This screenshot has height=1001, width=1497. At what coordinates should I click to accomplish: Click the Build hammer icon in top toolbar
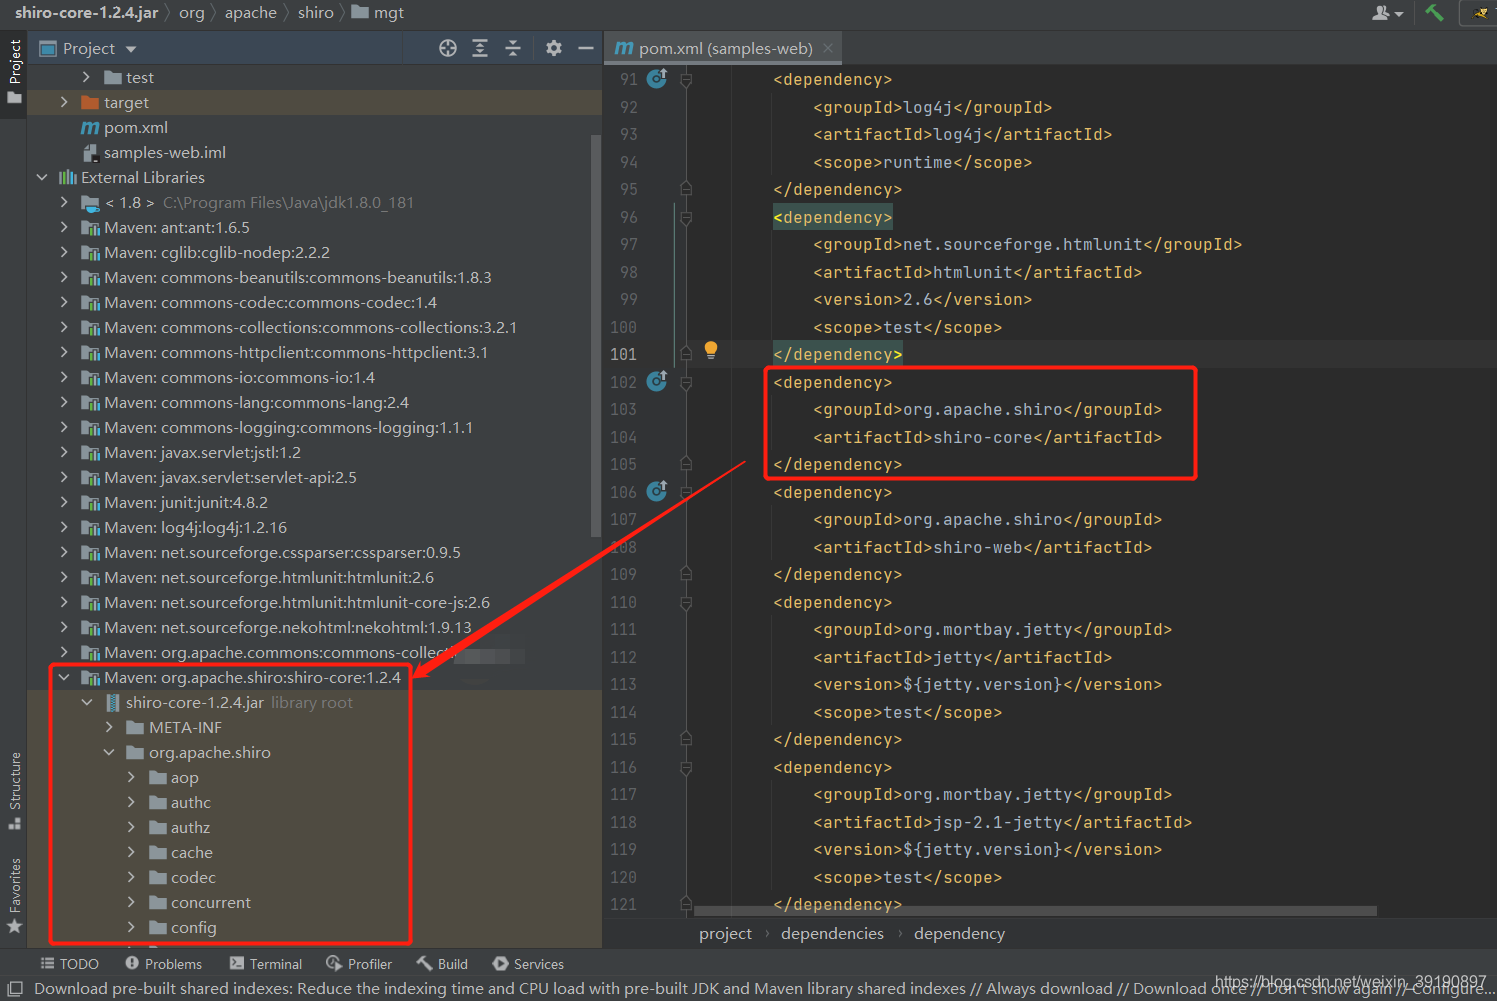pos(1435,13)
